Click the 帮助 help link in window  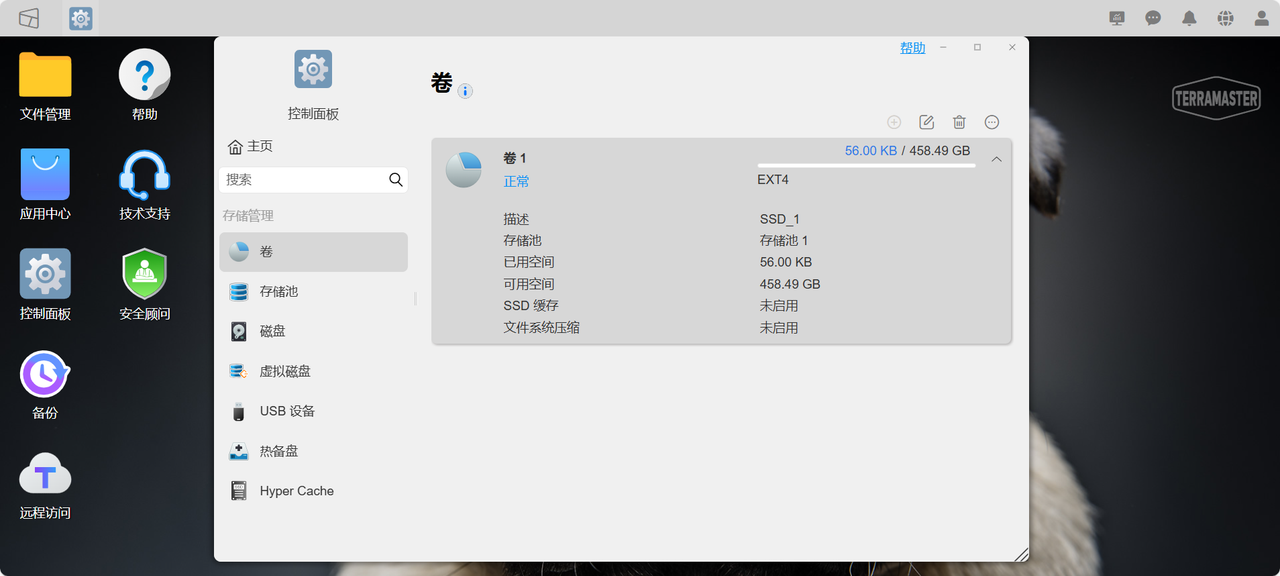coord(913,48)
